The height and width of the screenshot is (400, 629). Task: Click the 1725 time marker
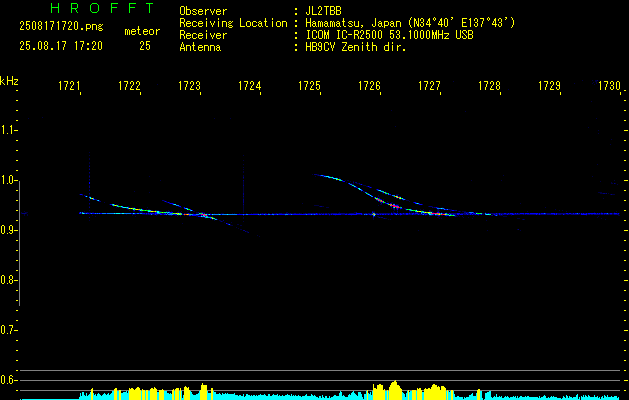click(309, 86)
